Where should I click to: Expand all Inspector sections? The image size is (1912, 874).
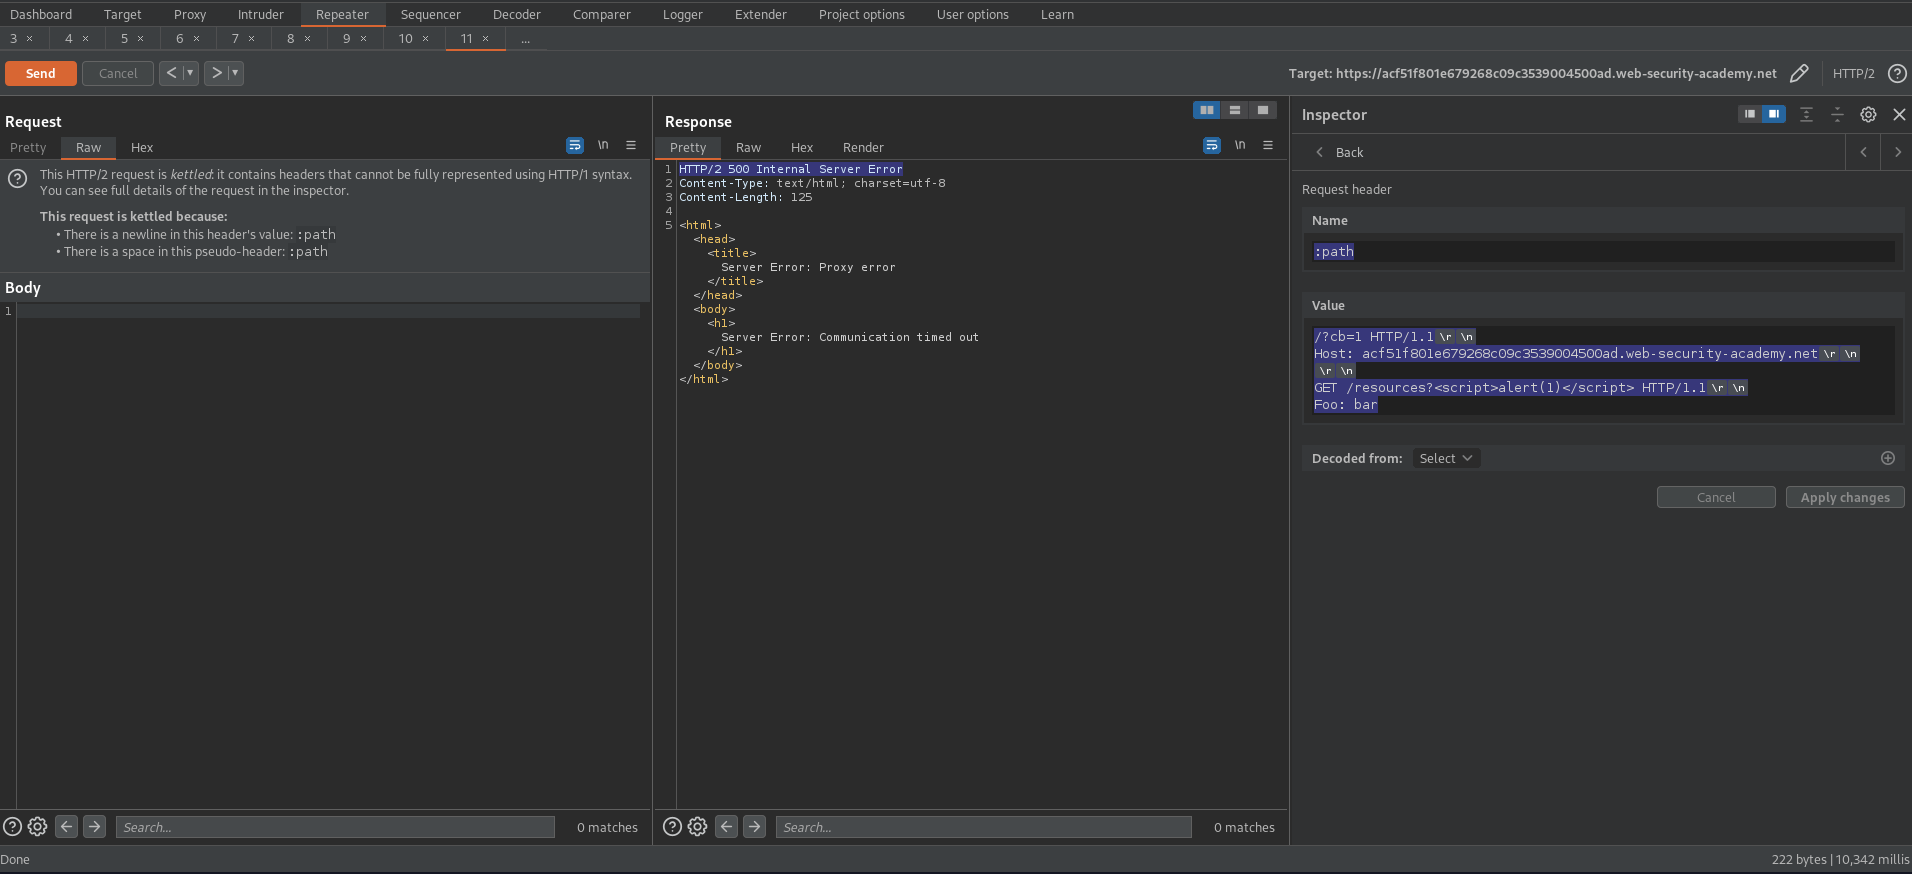[1806, 115]
